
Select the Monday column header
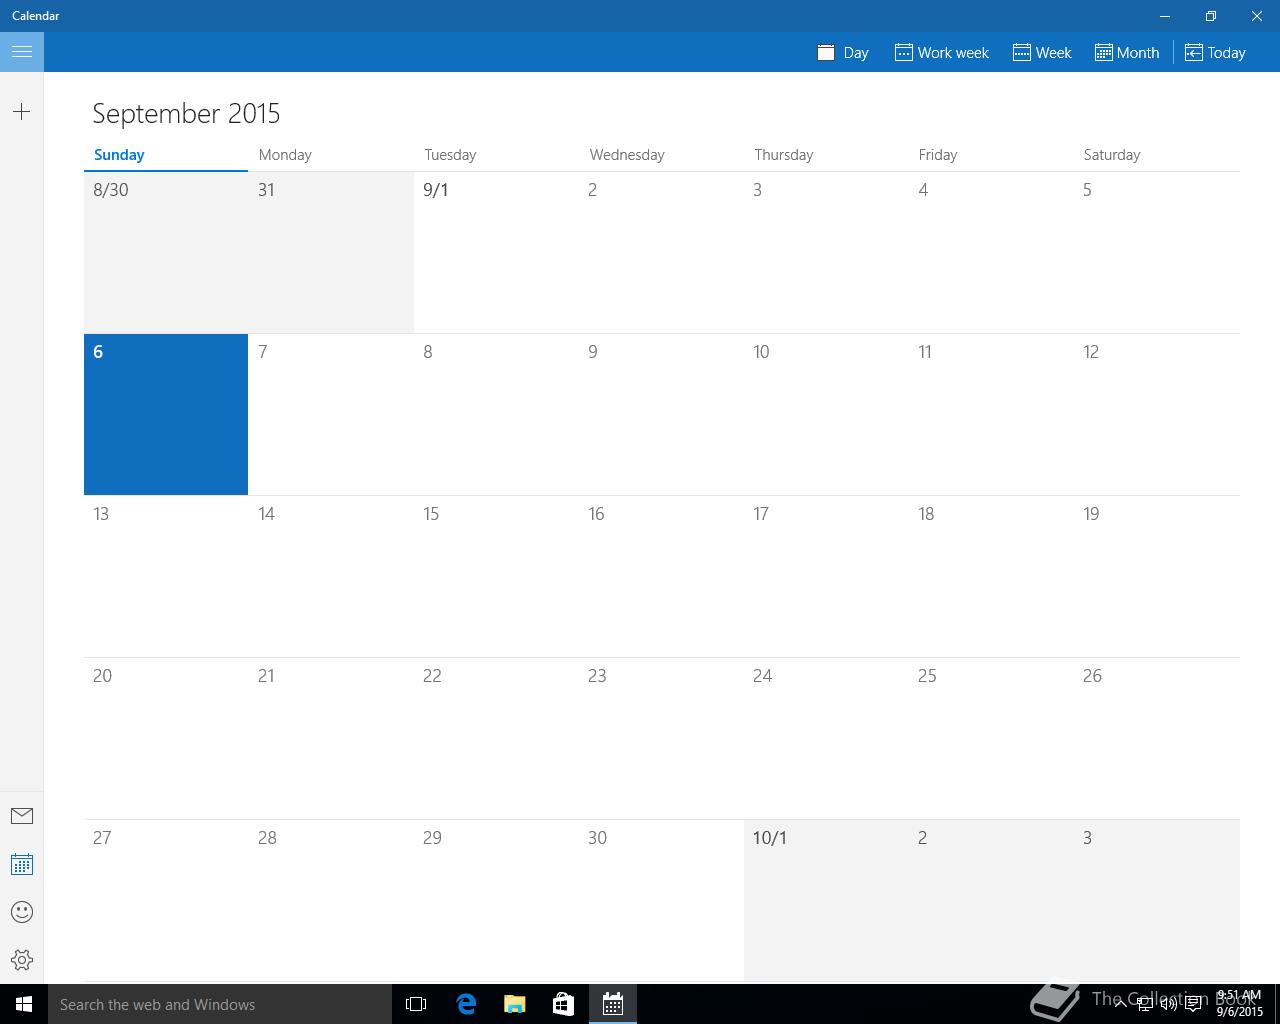click(285, 155)
